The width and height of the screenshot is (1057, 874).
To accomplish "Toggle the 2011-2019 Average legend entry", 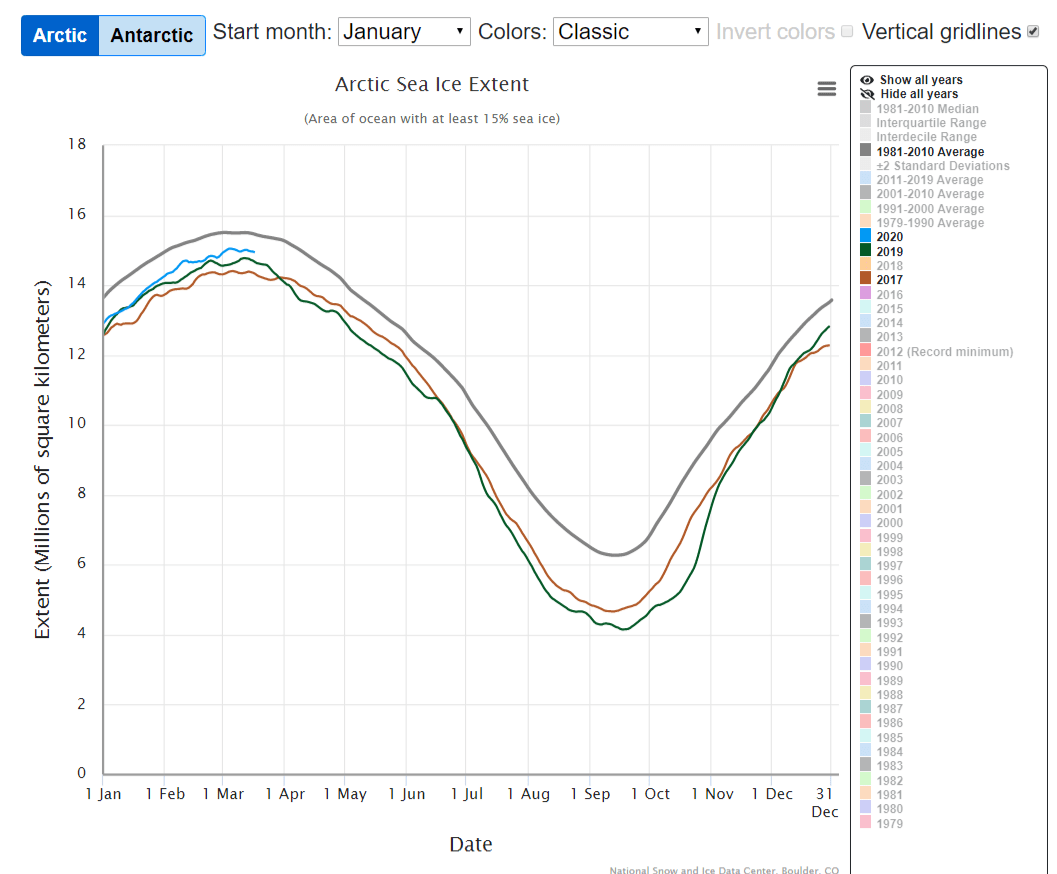I will click(929, 180).
